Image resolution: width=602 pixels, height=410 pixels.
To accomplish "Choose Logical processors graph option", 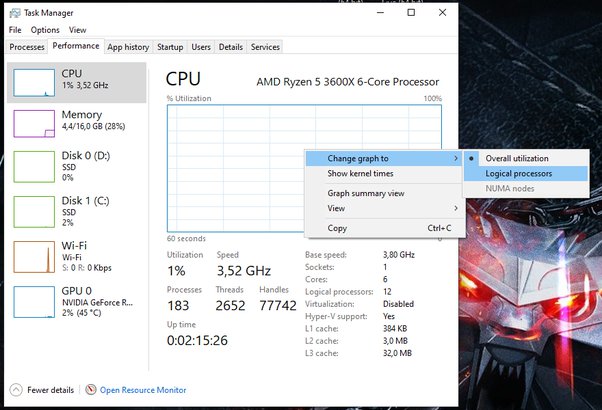I will tap(518, 173).
